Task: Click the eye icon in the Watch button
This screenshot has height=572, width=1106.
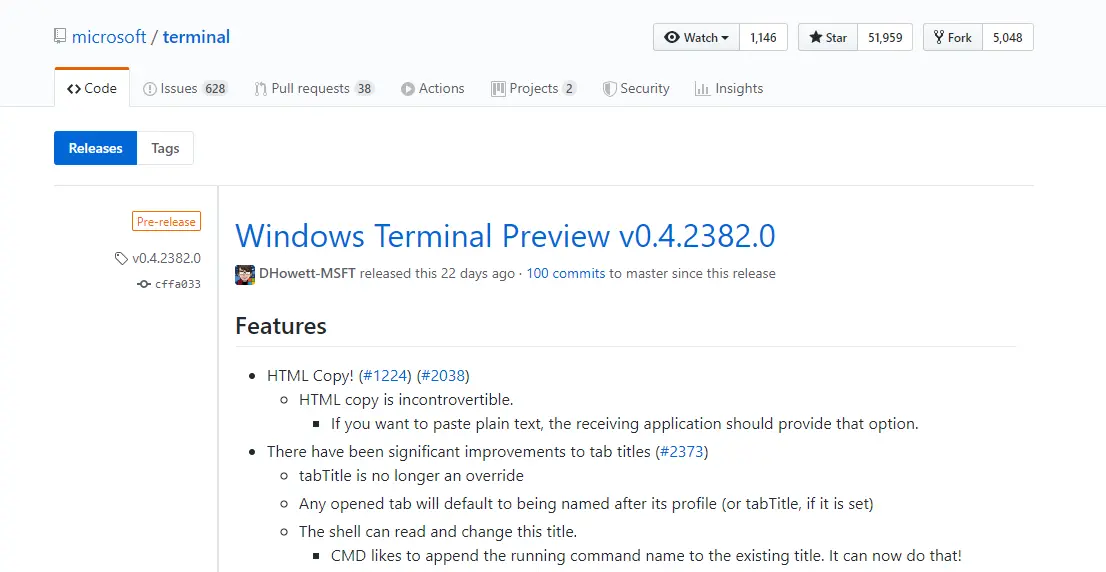Action: [672, 37]
